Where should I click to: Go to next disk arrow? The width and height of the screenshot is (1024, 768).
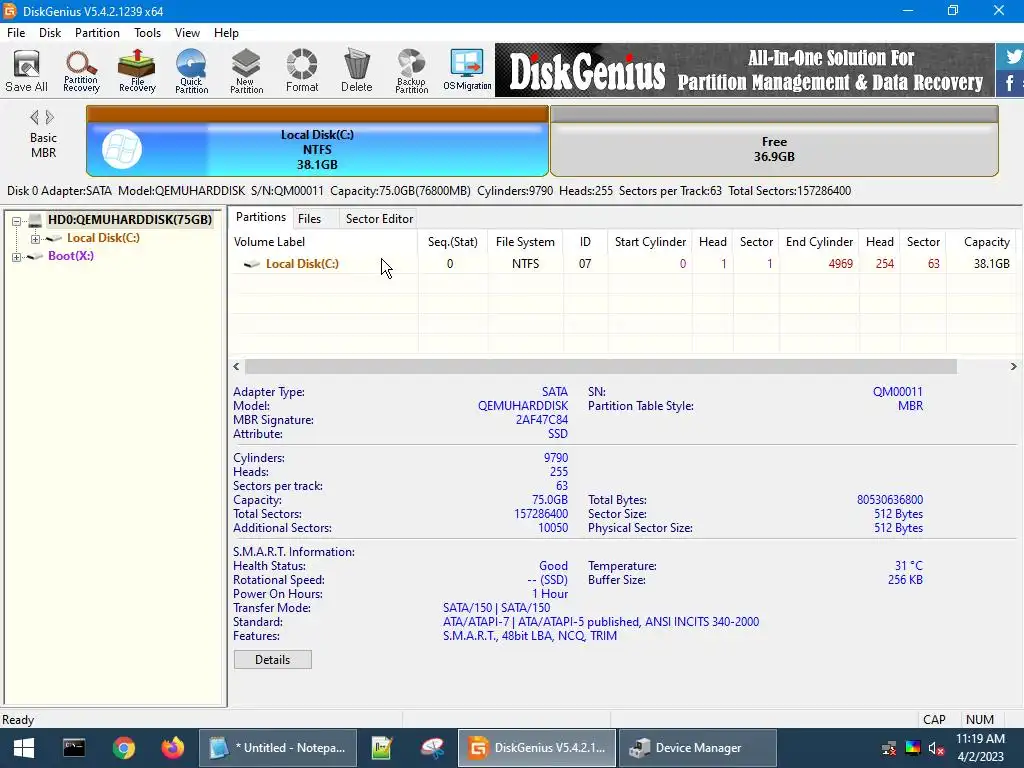(50, 118)
